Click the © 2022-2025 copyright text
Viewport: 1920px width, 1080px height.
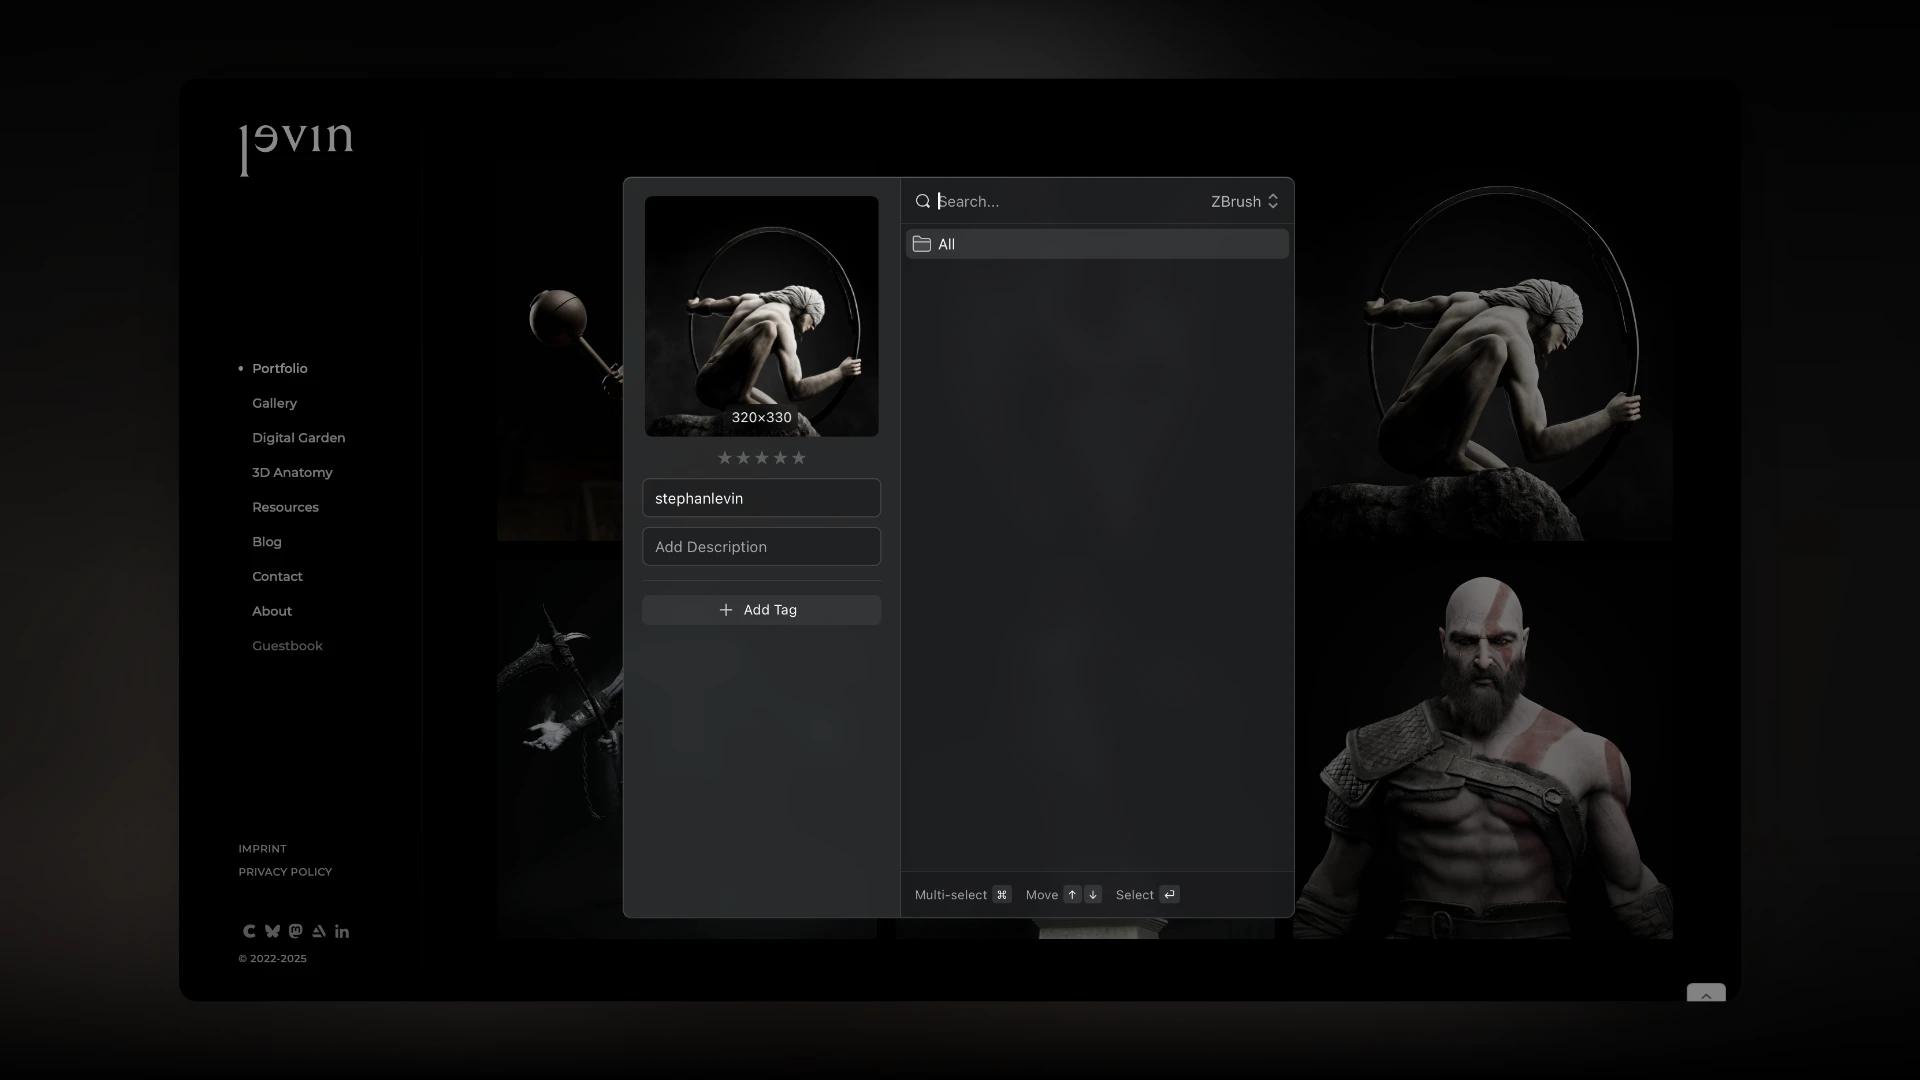pos(272,959)
